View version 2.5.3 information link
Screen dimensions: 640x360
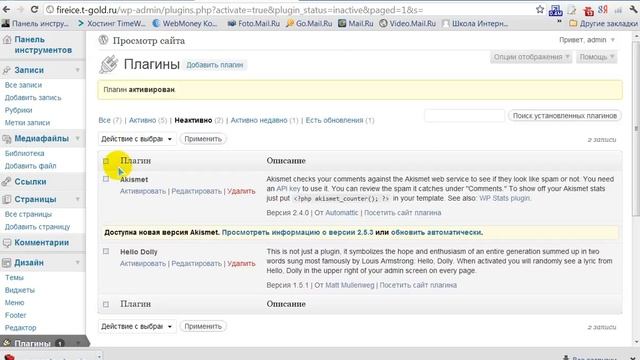[x=298, y=232]
